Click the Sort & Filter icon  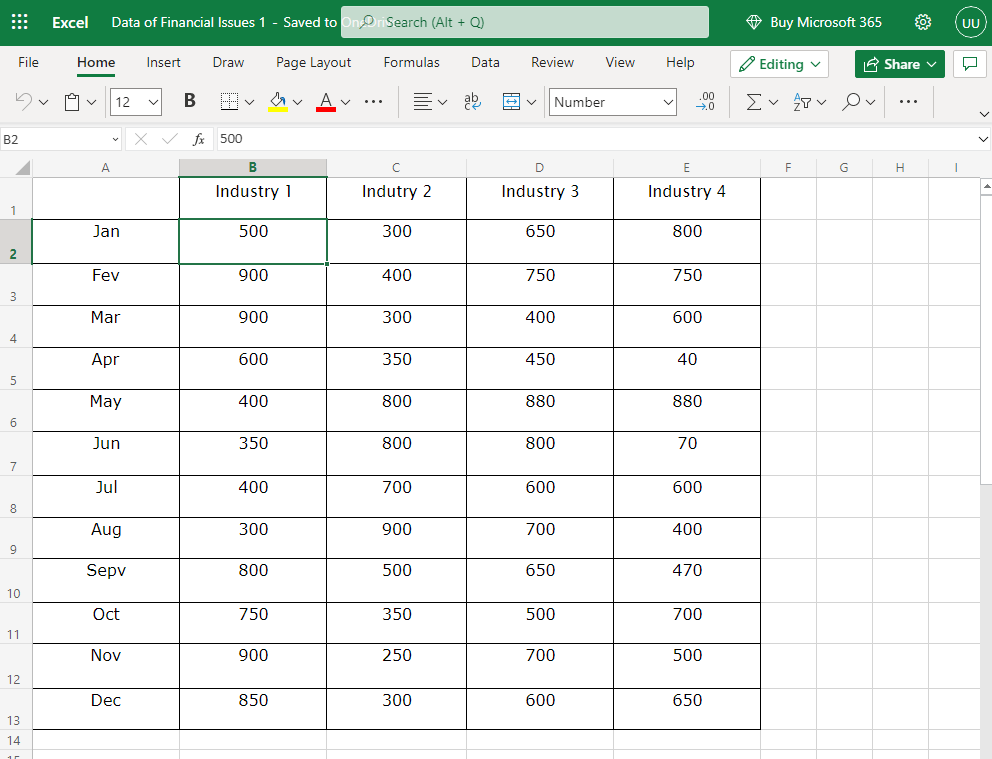click(802, 101)
